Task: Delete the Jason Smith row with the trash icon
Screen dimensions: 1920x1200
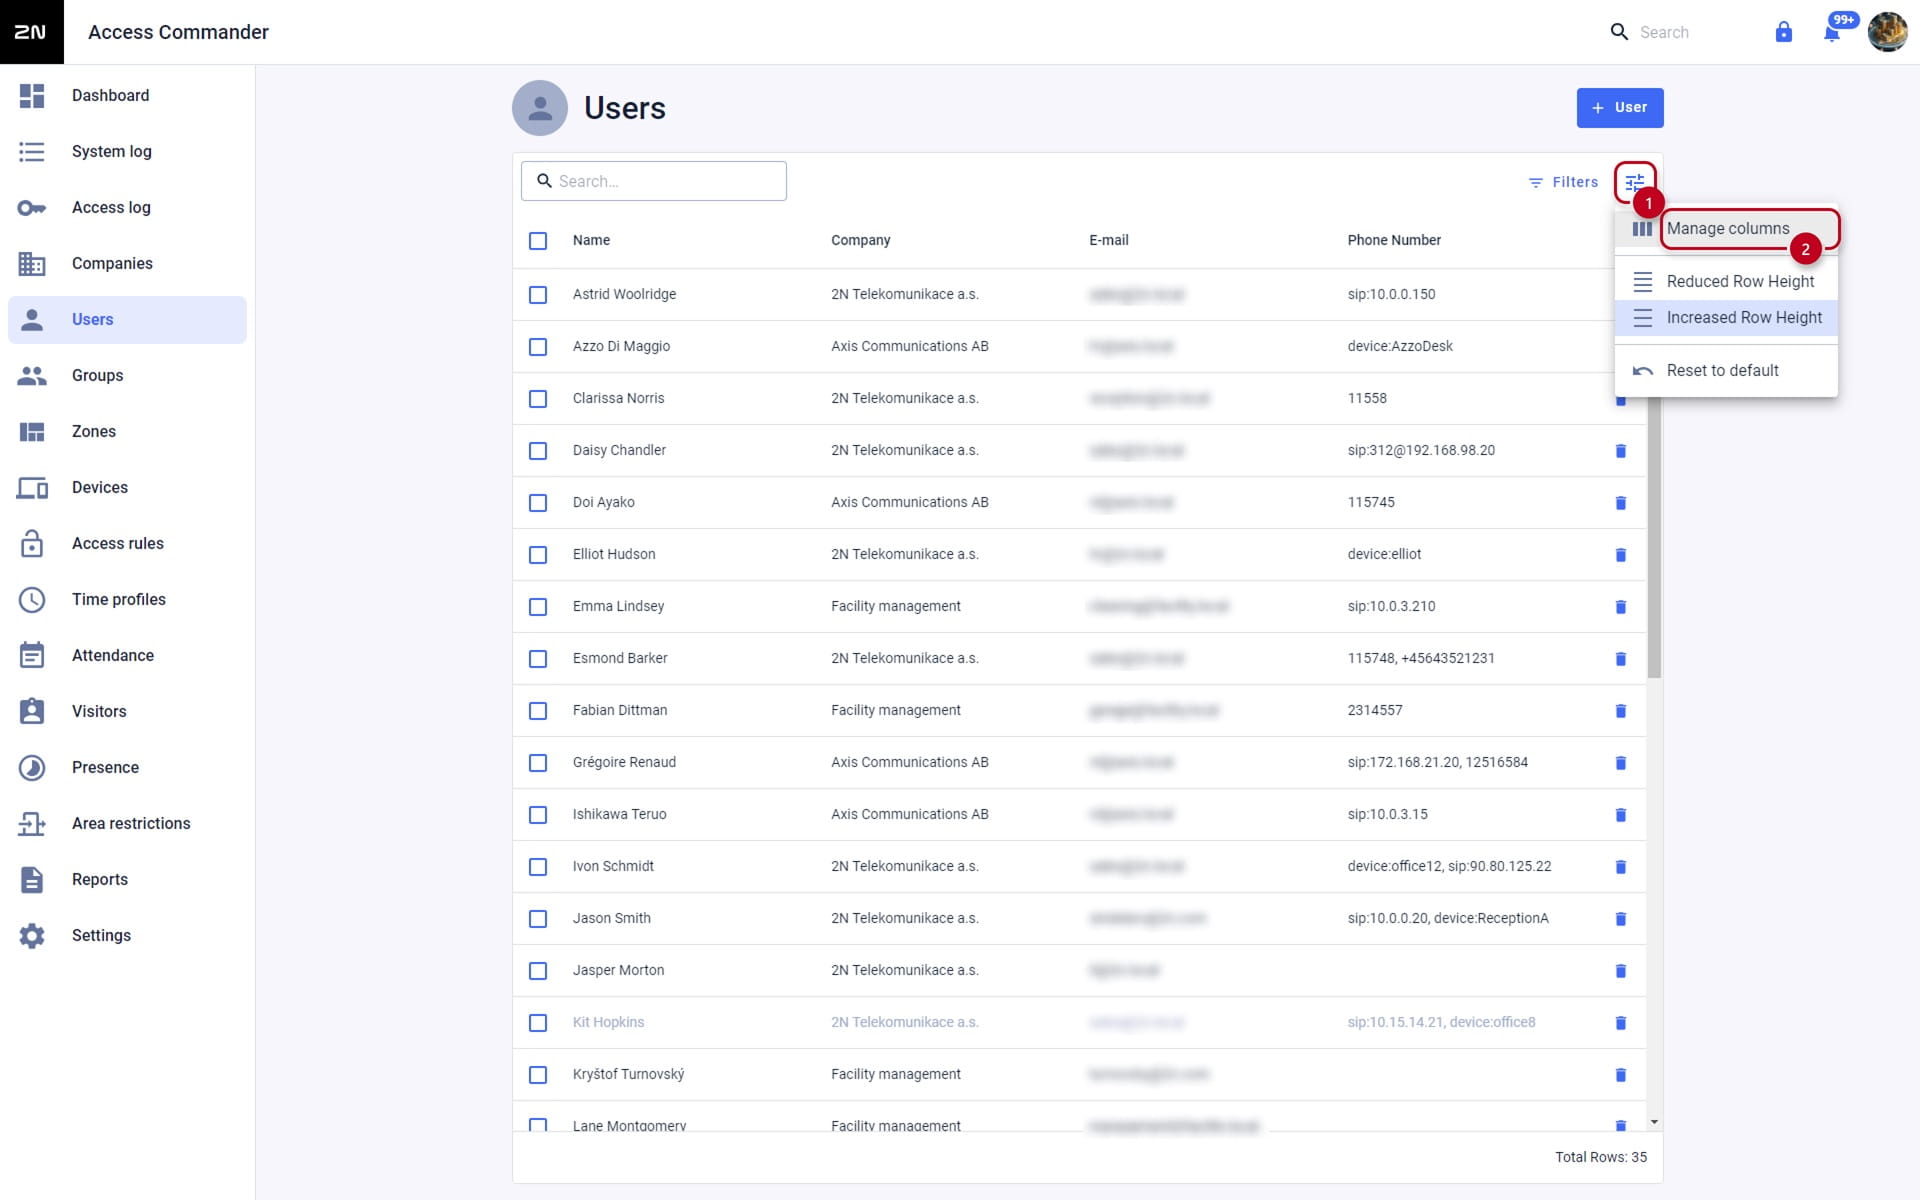Action: 1621,919
